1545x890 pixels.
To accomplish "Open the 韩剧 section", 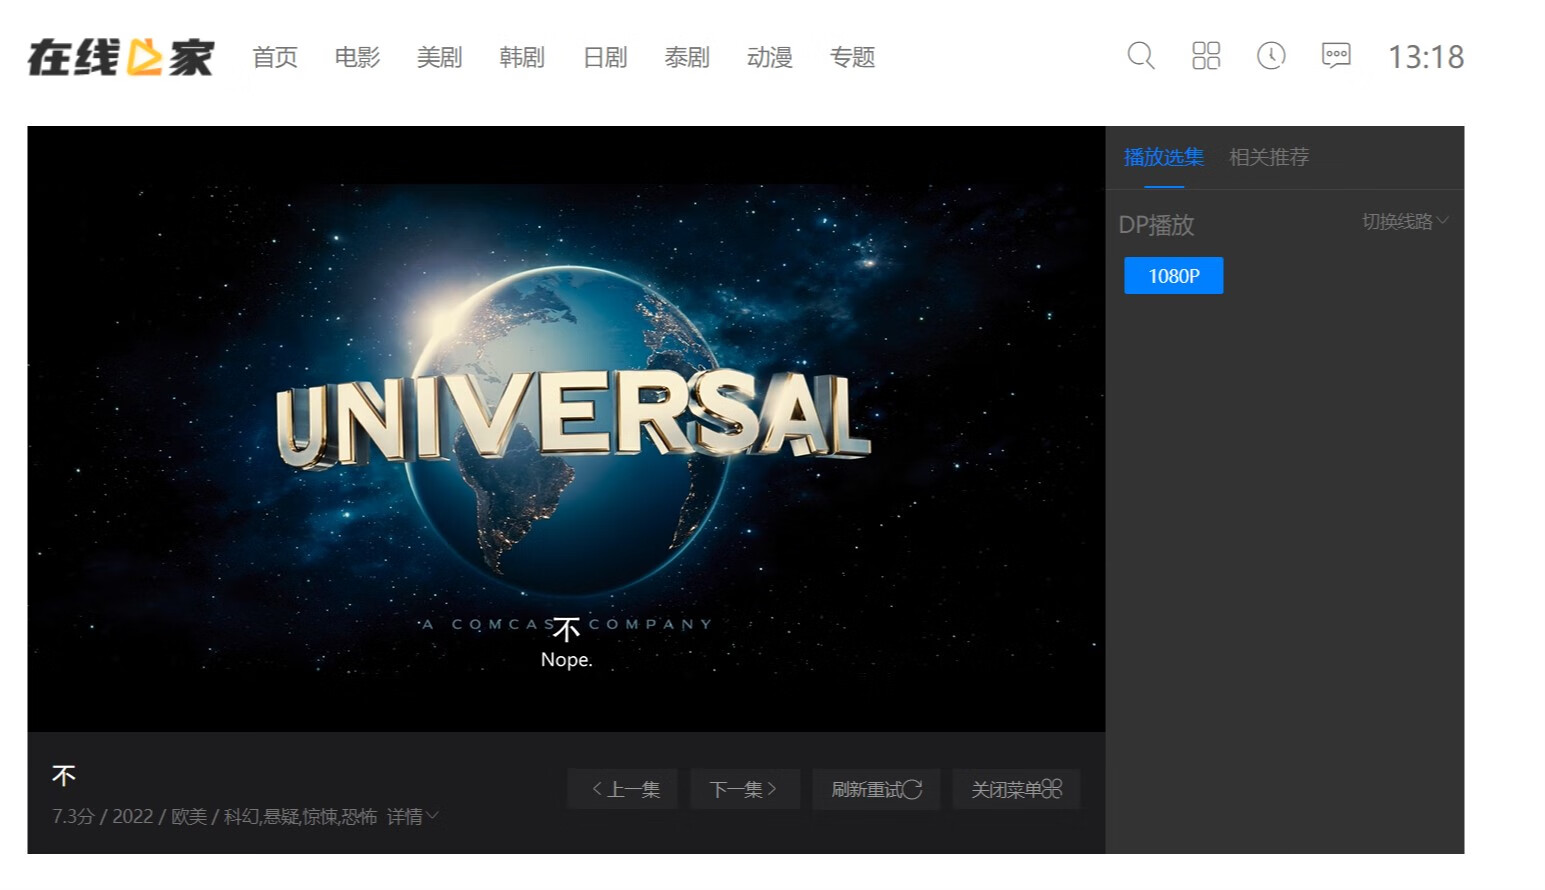I will (x=522, y=58).
